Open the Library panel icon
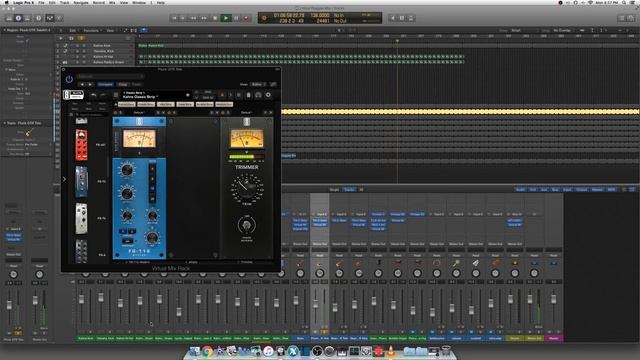 (9, 18)
